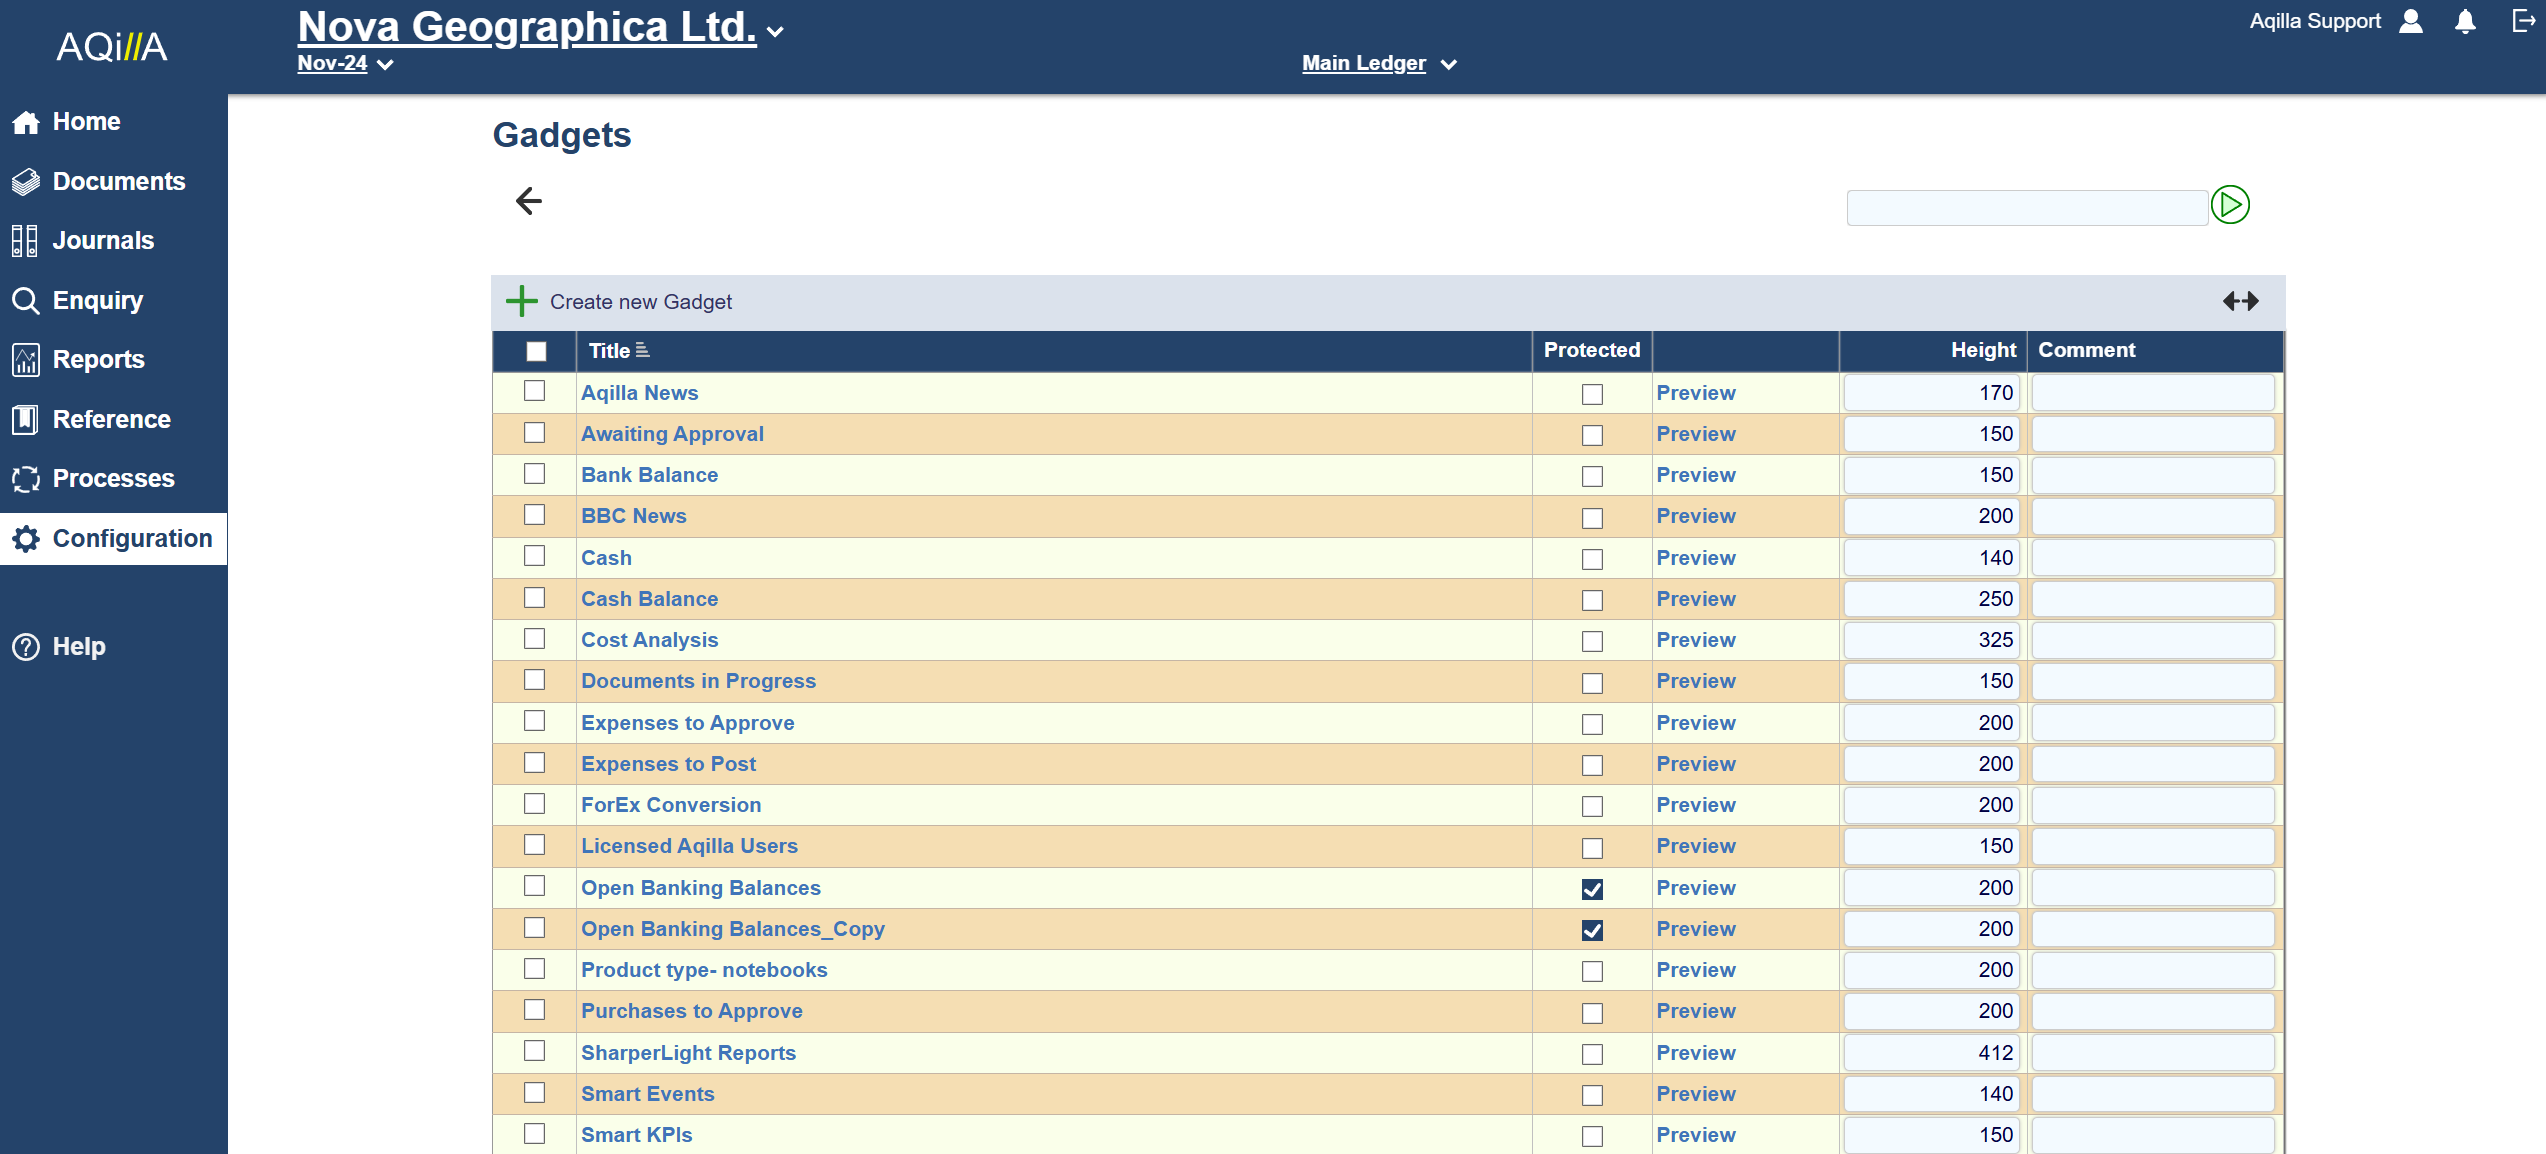Uncheck Protected for Open Banking Balances
The height and width of the screenshot is (1154, 2546).
(1592, 889)
